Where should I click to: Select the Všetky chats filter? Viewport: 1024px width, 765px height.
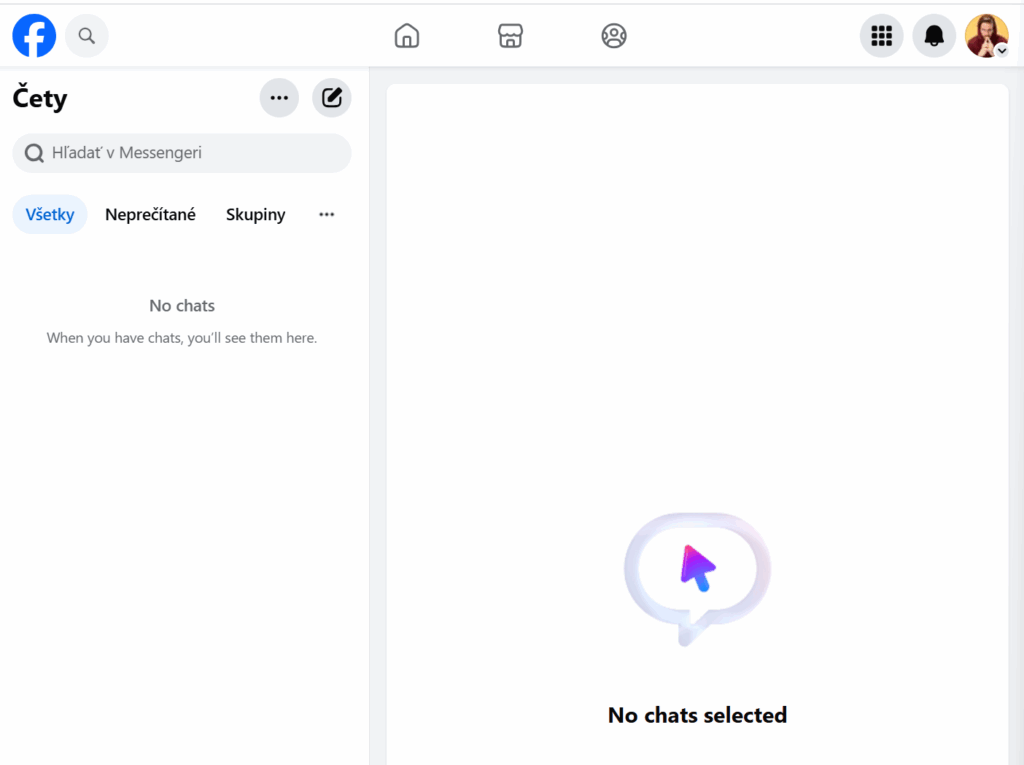coord(49,214)
